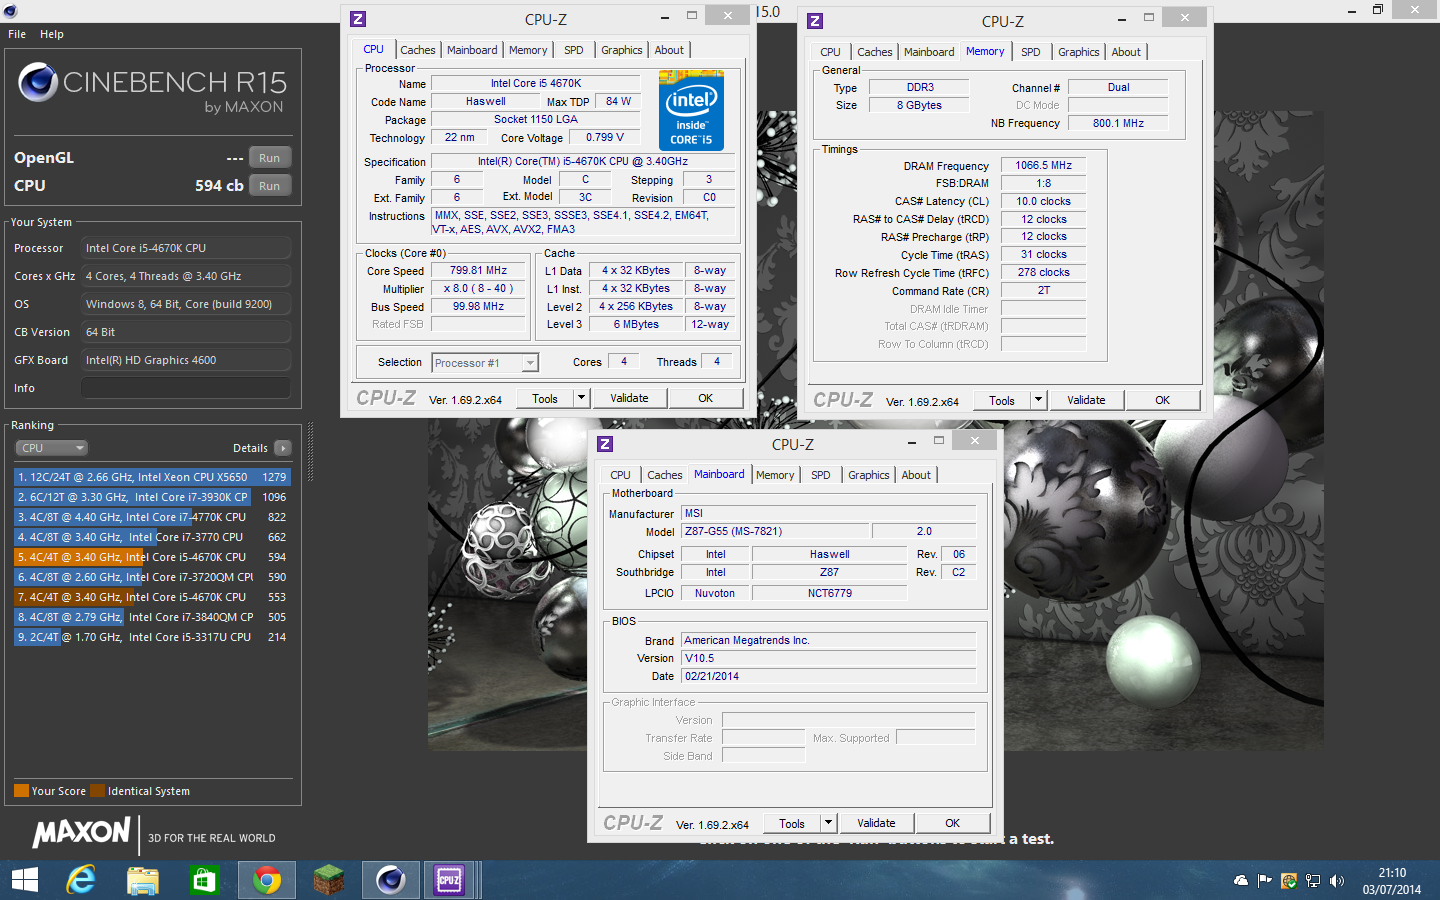Viewport: 1440px width, 900px height.
Task: Open Mainboard tab in Memory window
Action: click(x=929, y=52)
